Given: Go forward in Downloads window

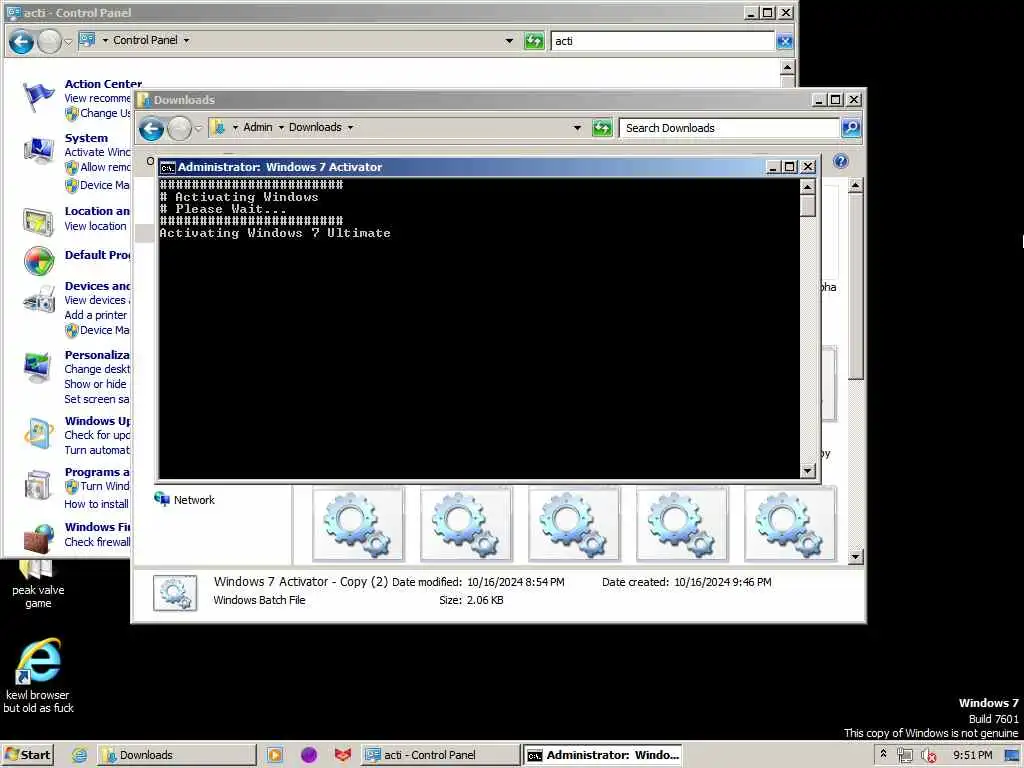Looking at the screenshot, I should tap(179, 129).
